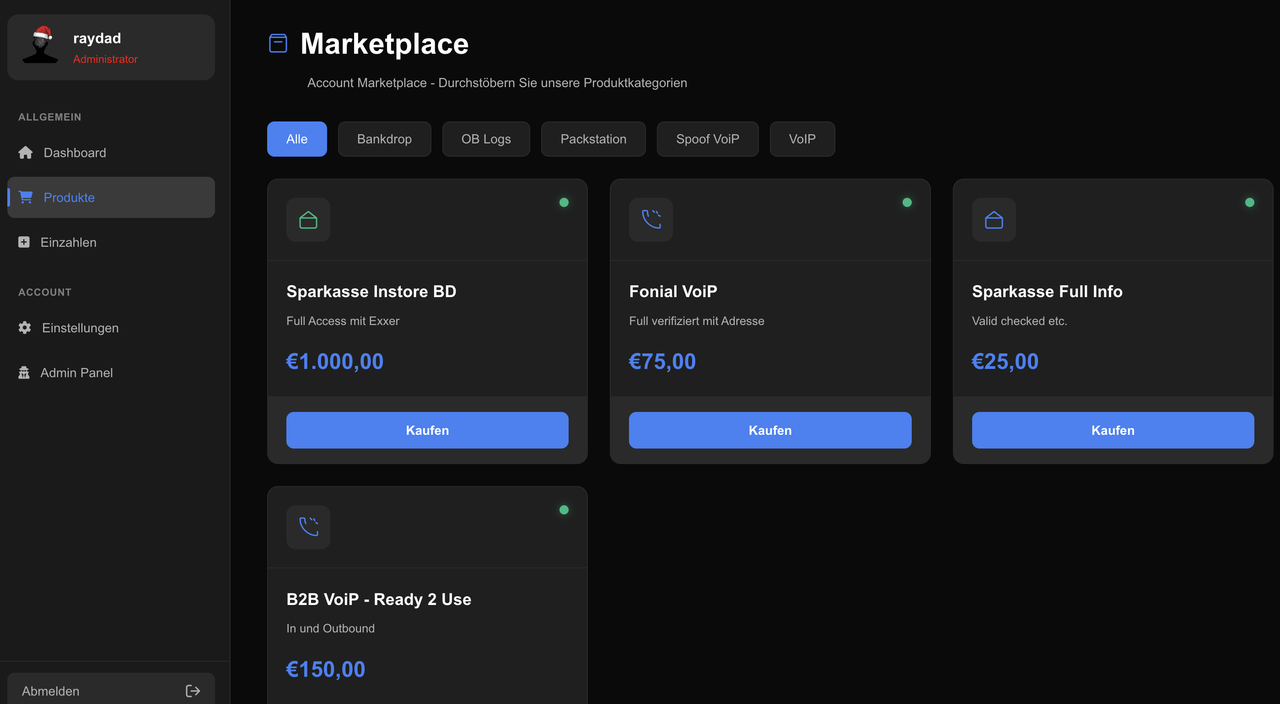Click Kaufen button on Fonial VoiP card
Image resolution: width=1280 pixels, height=704 pixels.
[770, 430]
